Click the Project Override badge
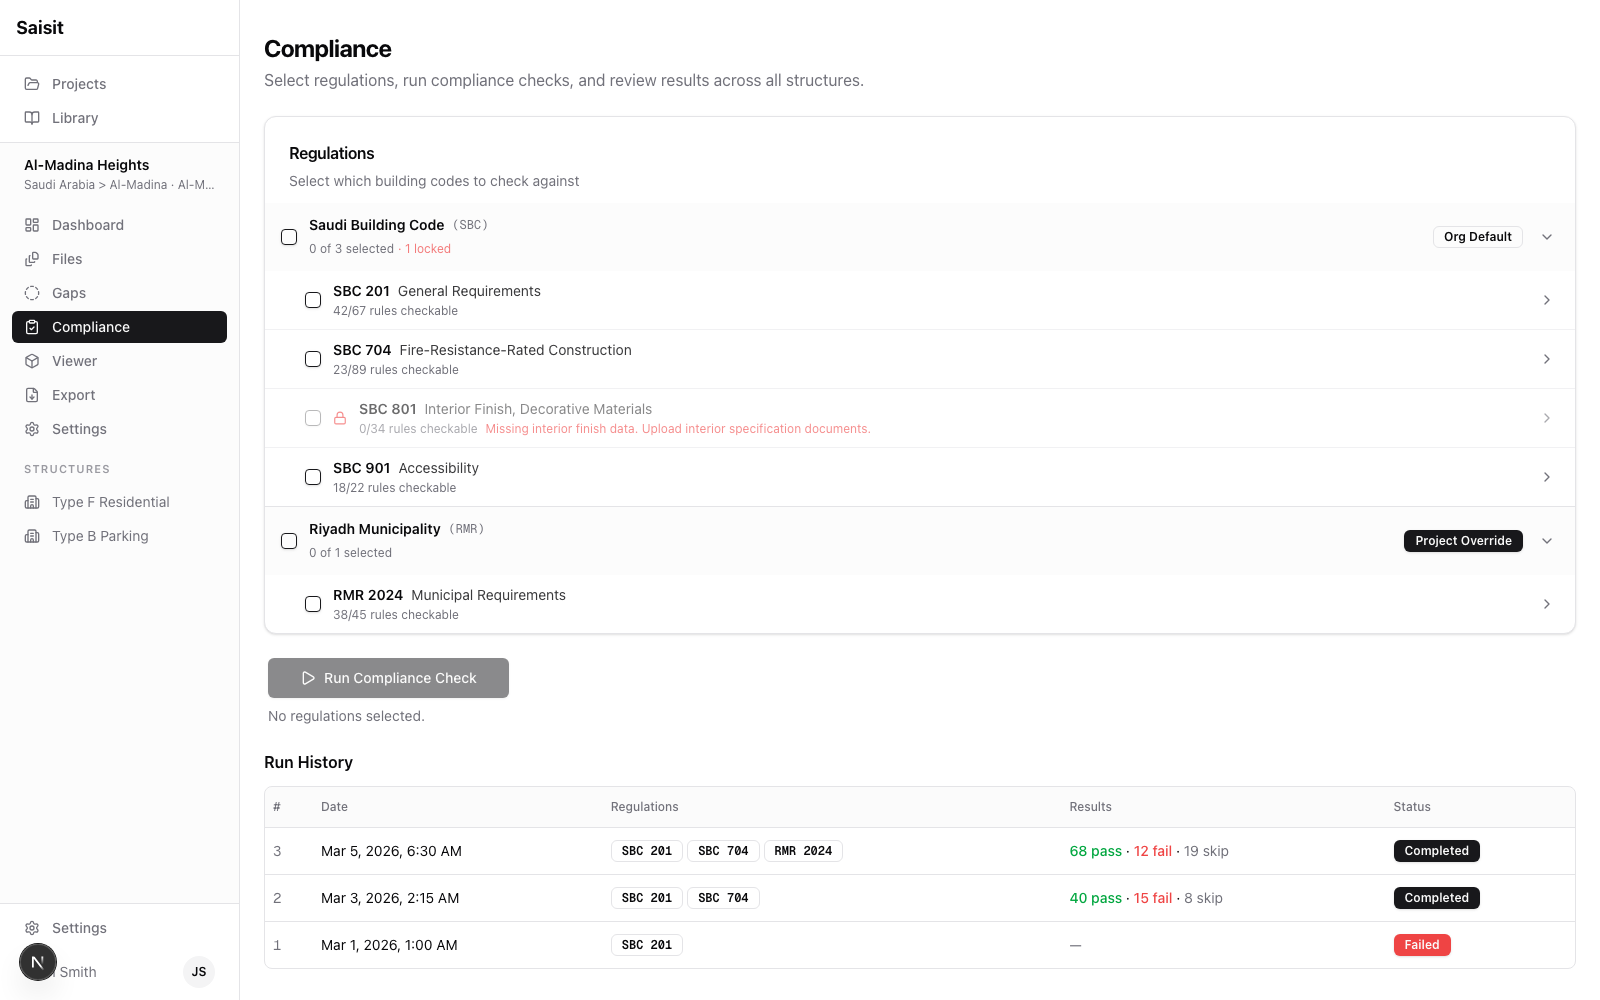 1463,541
